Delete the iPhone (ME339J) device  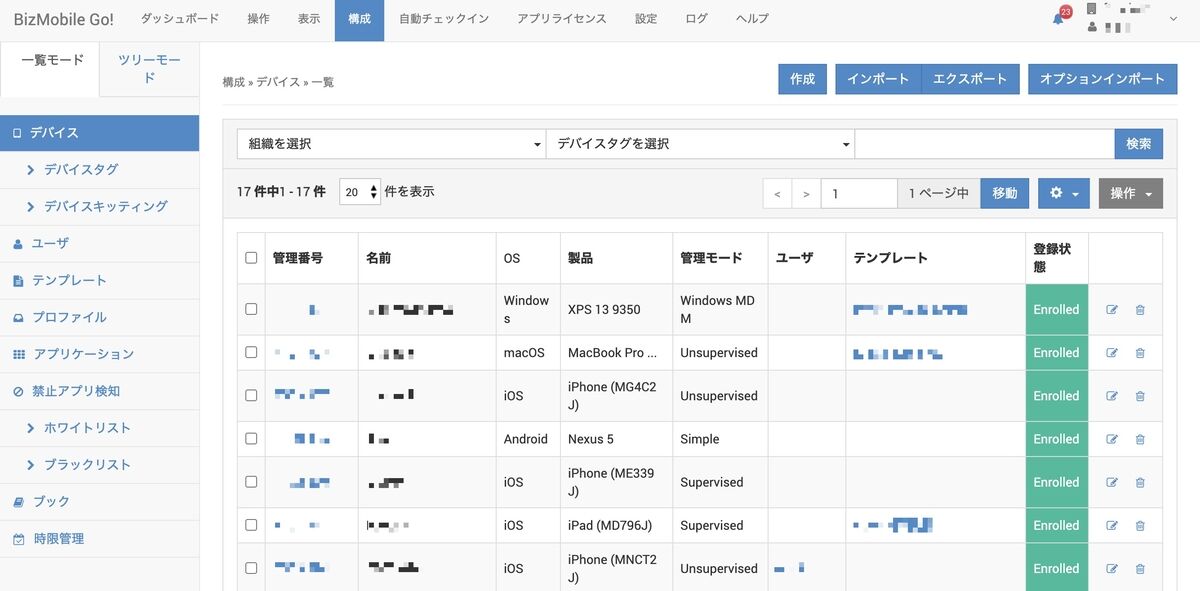[1140, 482]
